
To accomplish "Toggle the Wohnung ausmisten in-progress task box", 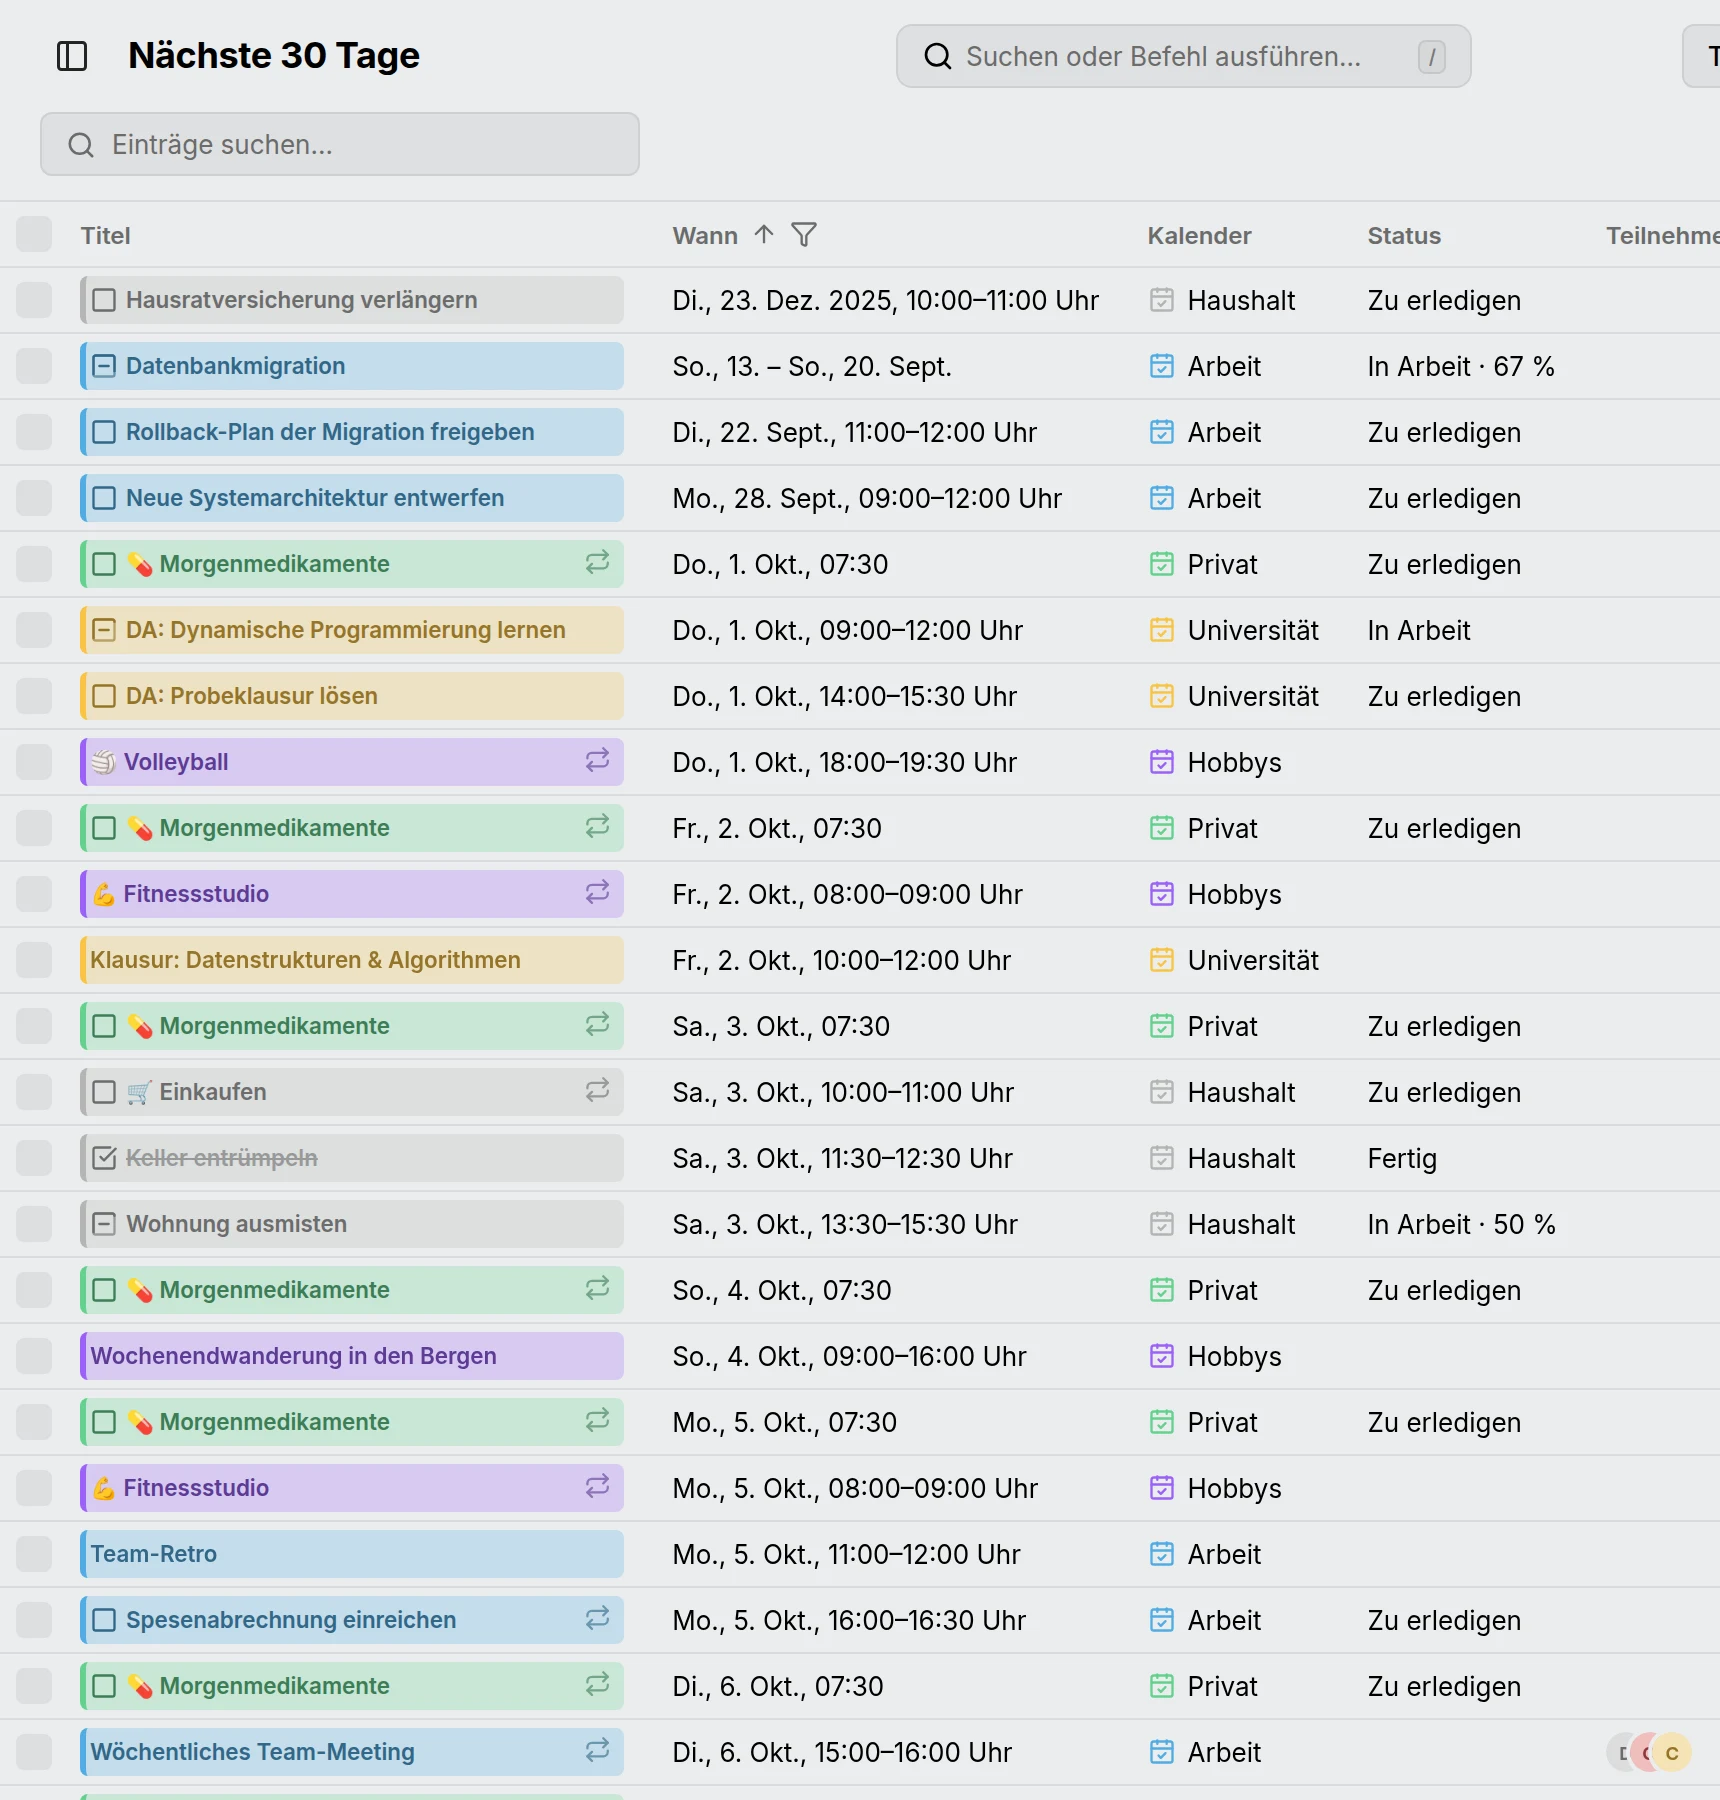I will tap(104, 1224).
